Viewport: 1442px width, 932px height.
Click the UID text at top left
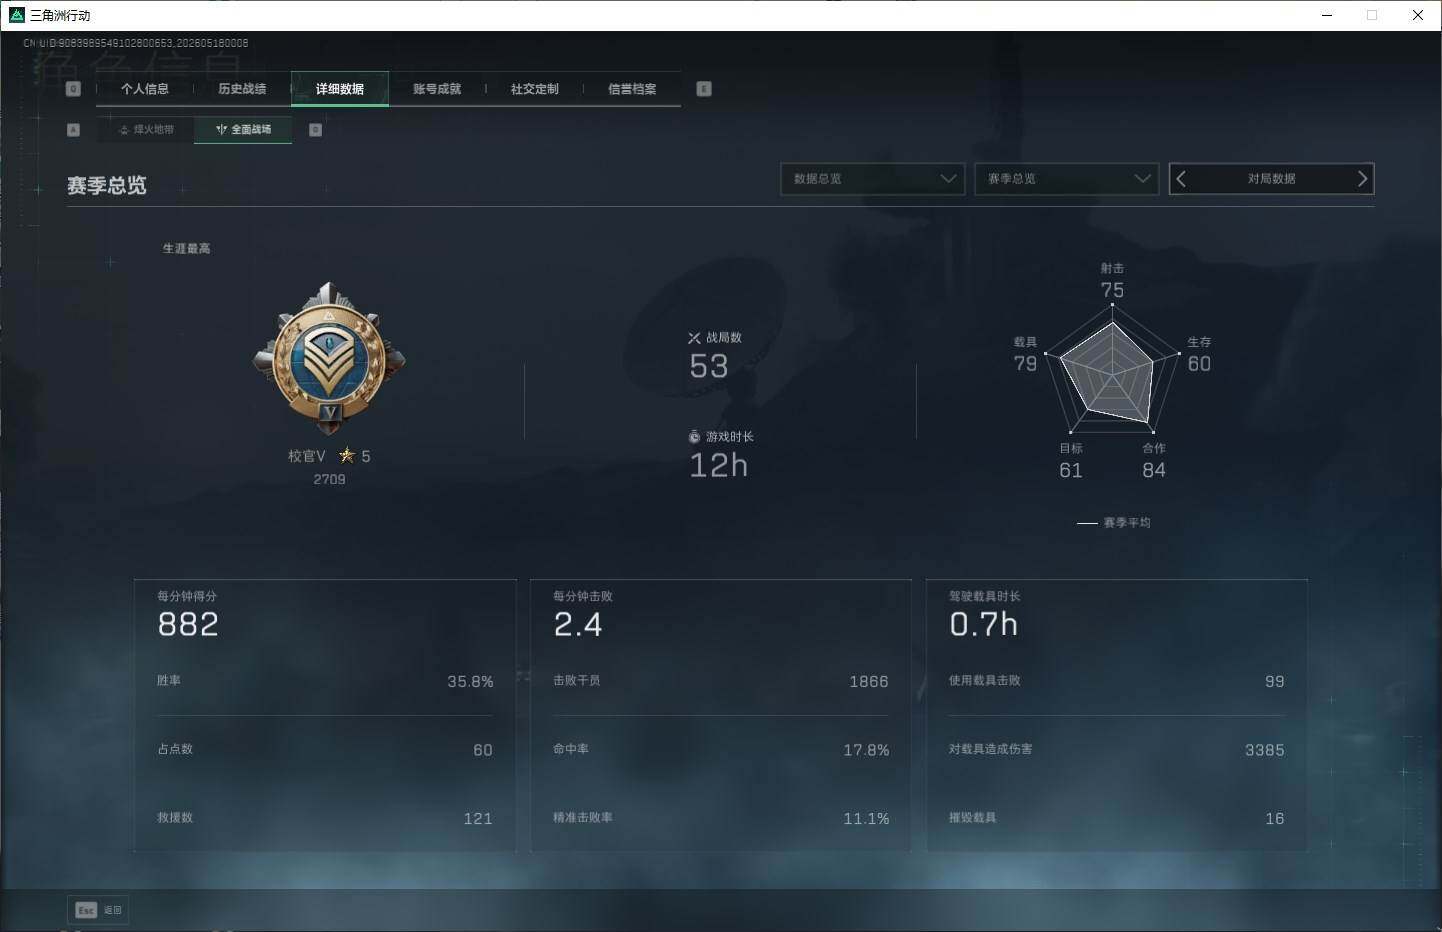136,43
